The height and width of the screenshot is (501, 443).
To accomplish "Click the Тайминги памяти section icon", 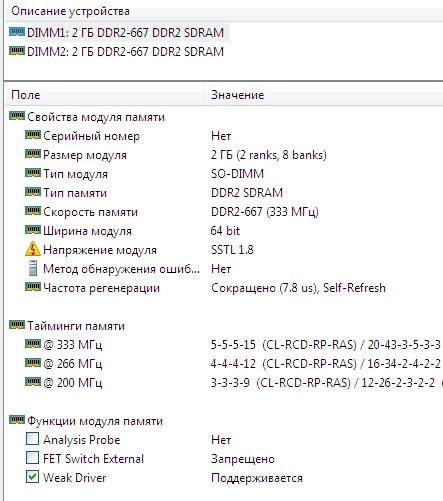I will click(x=17, y=325).
